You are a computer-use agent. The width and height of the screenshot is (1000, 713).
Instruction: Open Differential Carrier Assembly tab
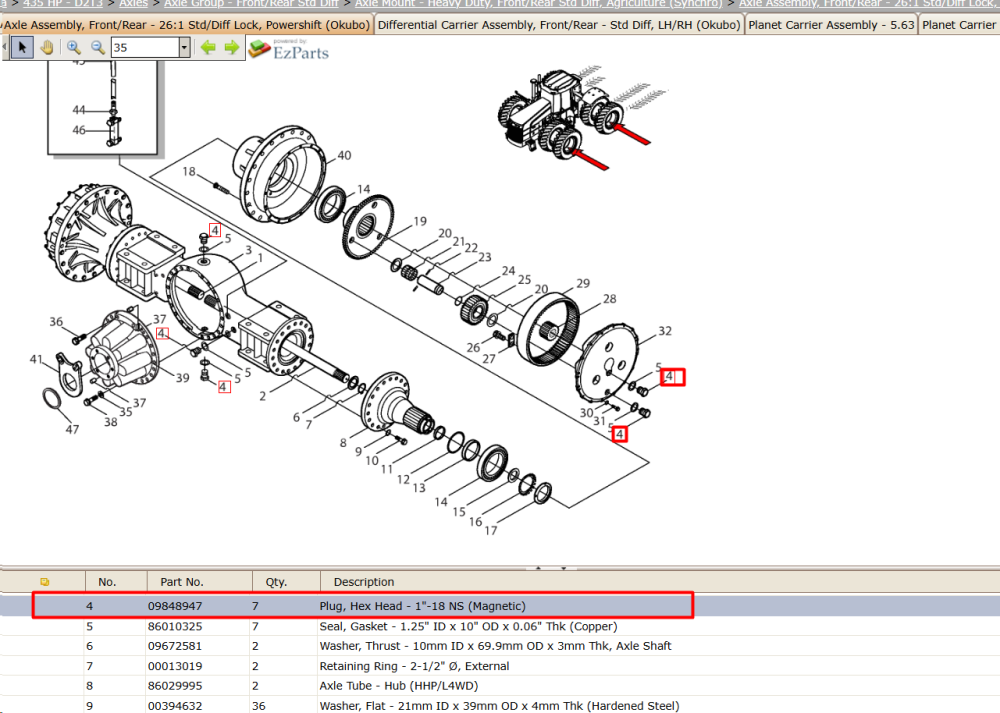(x=559, y=25)
